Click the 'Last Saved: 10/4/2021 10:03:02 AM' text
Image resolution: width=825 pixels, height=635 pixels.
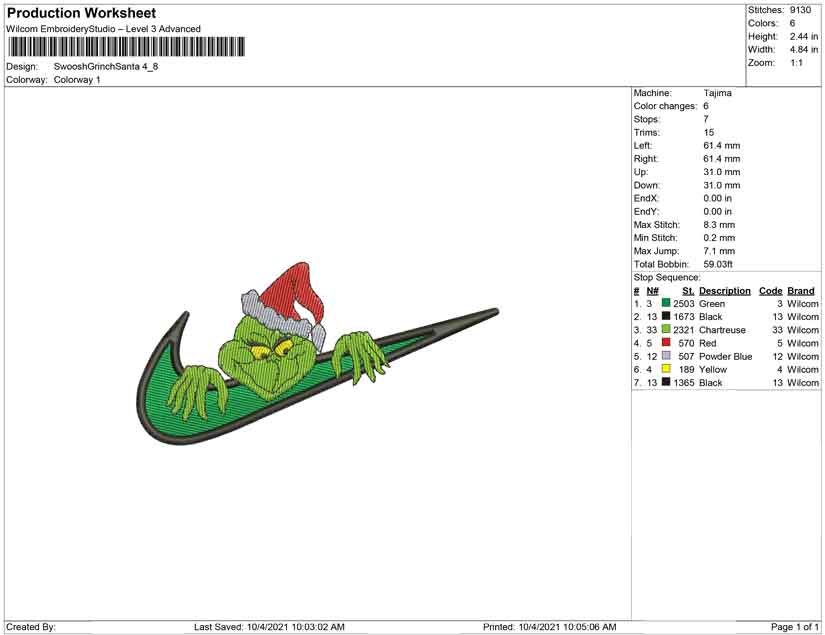[x=269, y=627]
